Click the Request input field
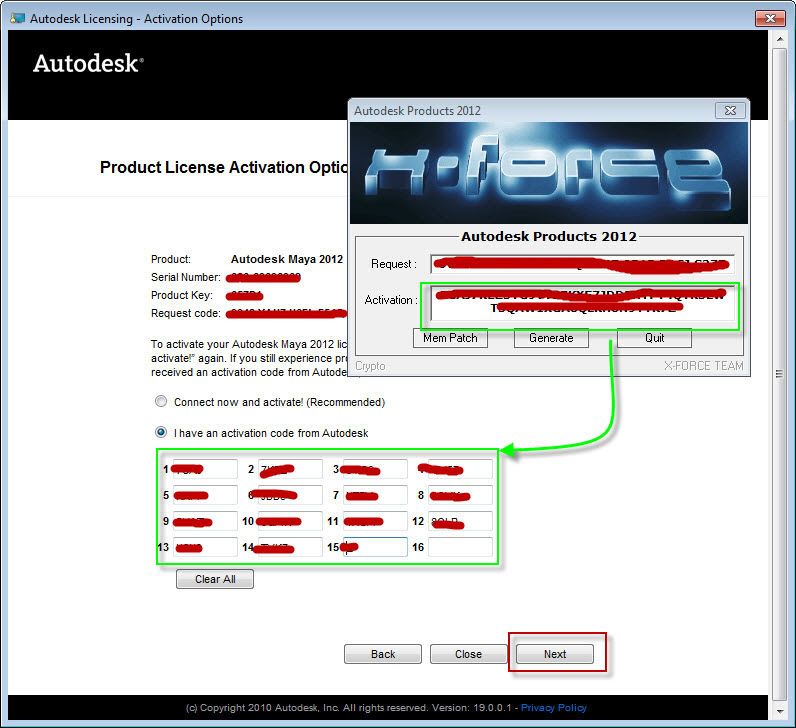796x728 pixels. (582, 264)
